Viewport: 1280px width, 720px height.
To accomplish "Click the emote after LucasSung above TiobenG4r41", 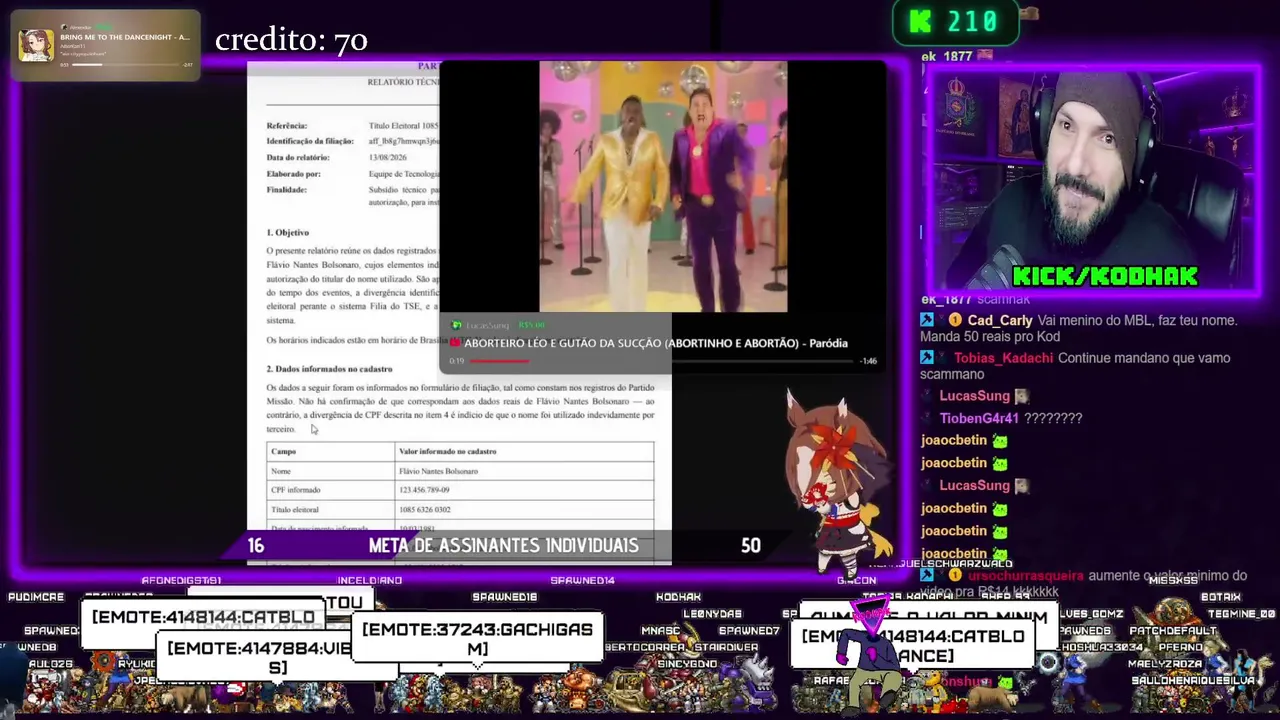I will point(1021,396).
